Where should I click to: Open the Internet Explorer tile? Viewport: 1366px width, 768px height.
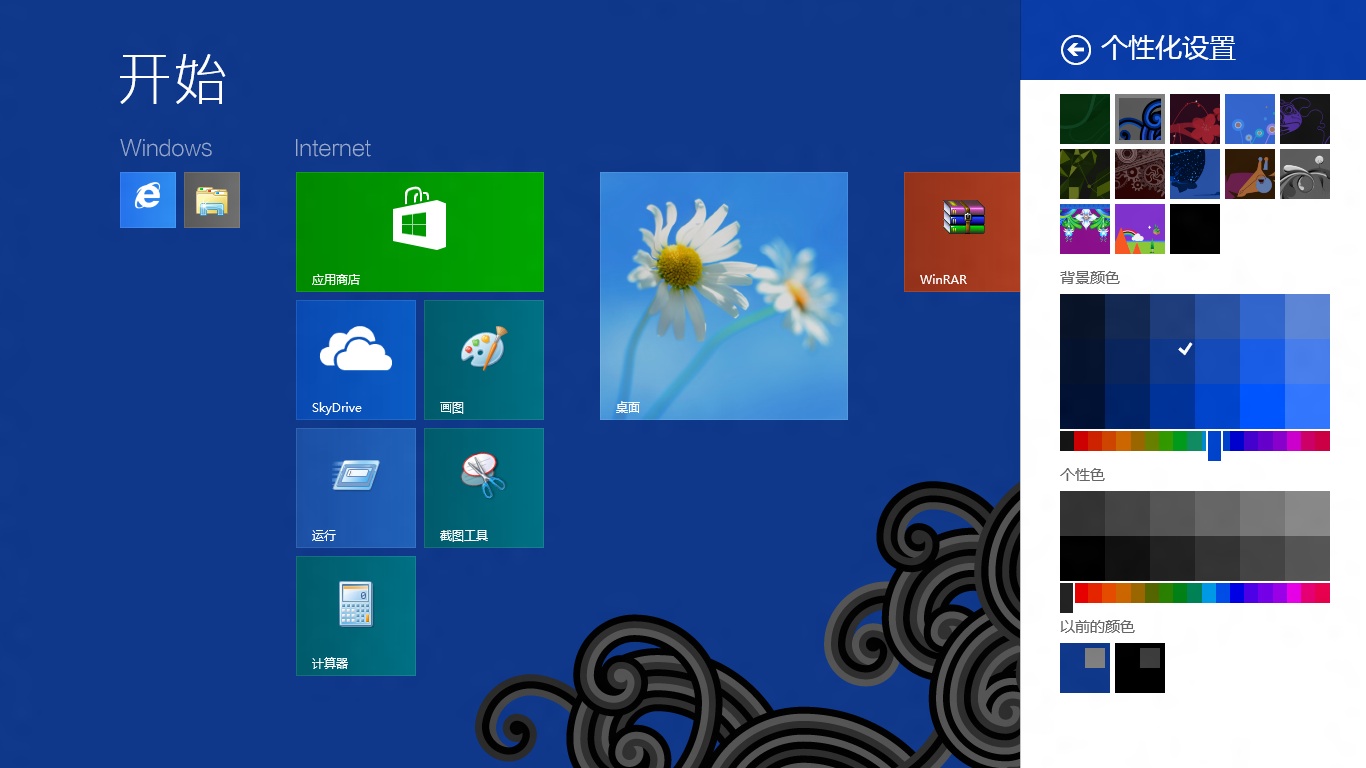[x=148, y=200]
